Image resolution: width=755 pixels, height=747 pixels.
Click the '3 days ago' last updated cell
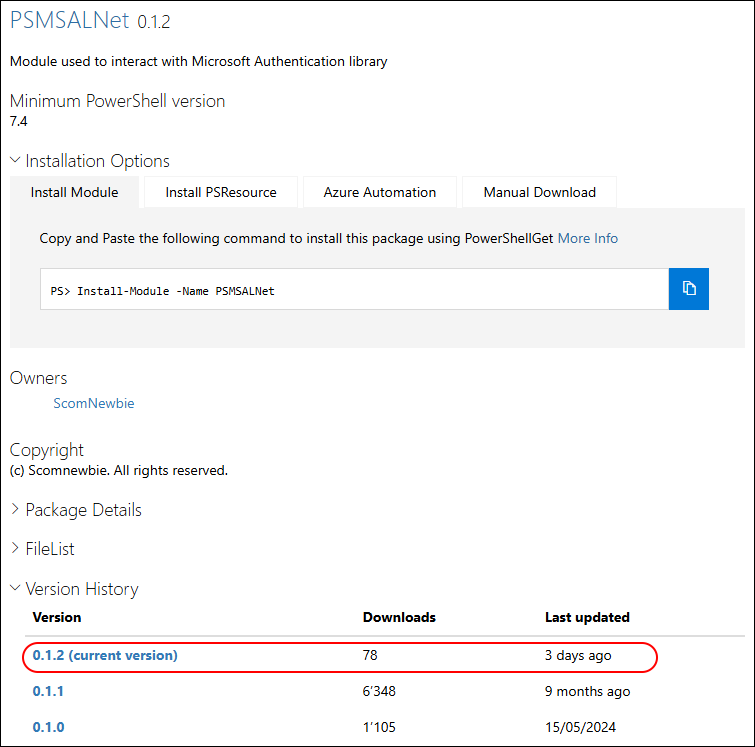tap(578, 655)
